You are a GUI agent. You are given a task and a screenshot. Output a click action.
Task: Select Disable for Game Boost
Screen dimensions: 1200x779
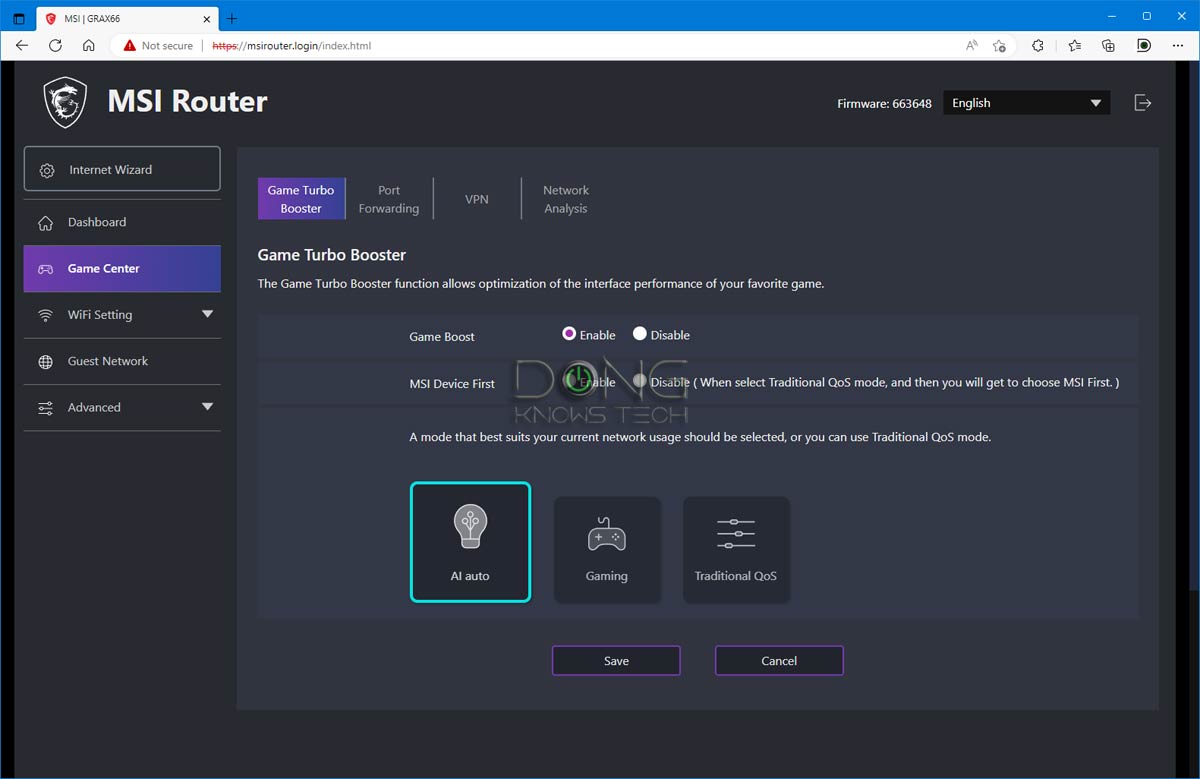pos(640,334)
